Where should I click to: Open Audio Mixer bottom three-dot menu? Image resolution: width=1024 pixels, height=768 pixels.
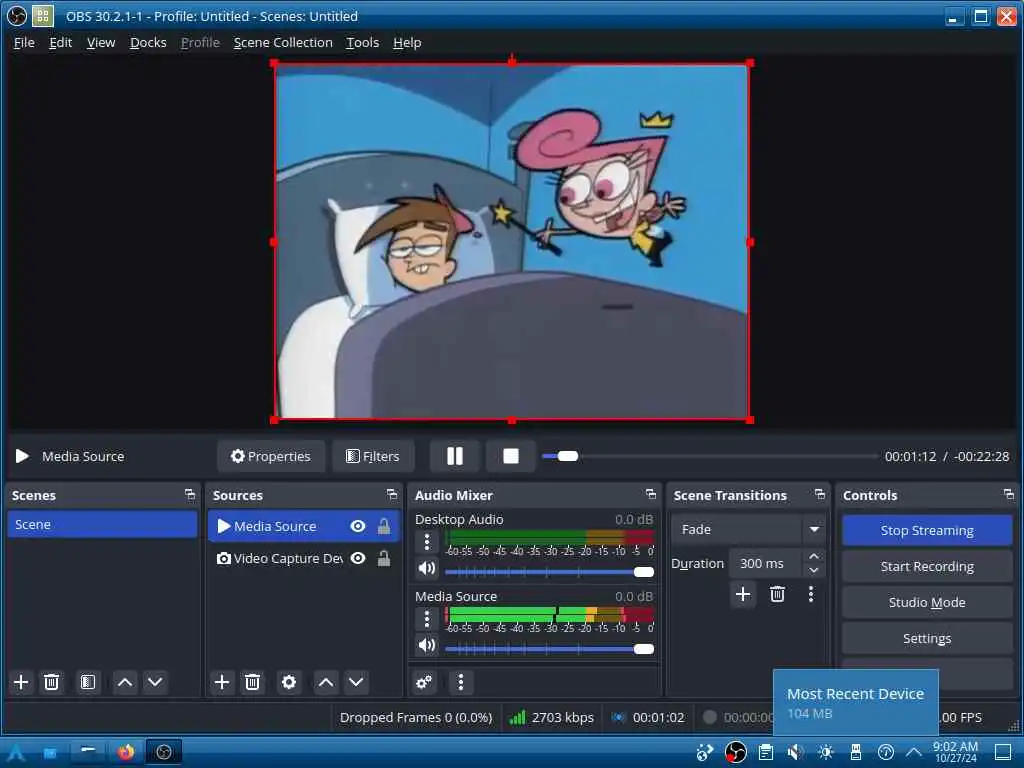[460, 682]
